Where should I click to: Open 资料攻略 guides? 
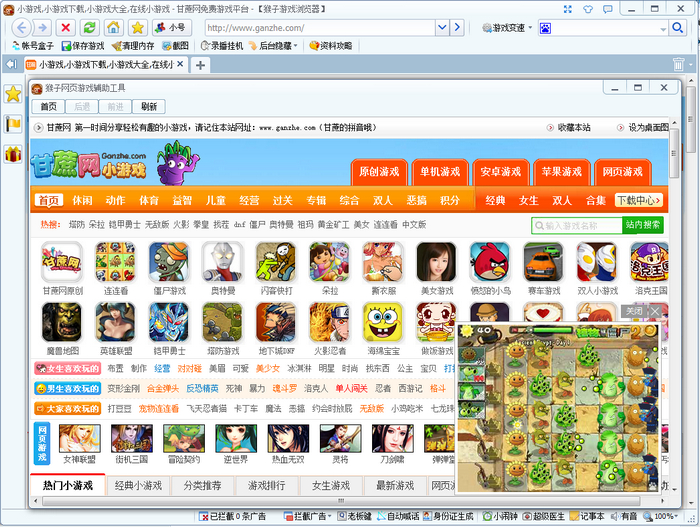pyautogui.click(x=331, y=46)
